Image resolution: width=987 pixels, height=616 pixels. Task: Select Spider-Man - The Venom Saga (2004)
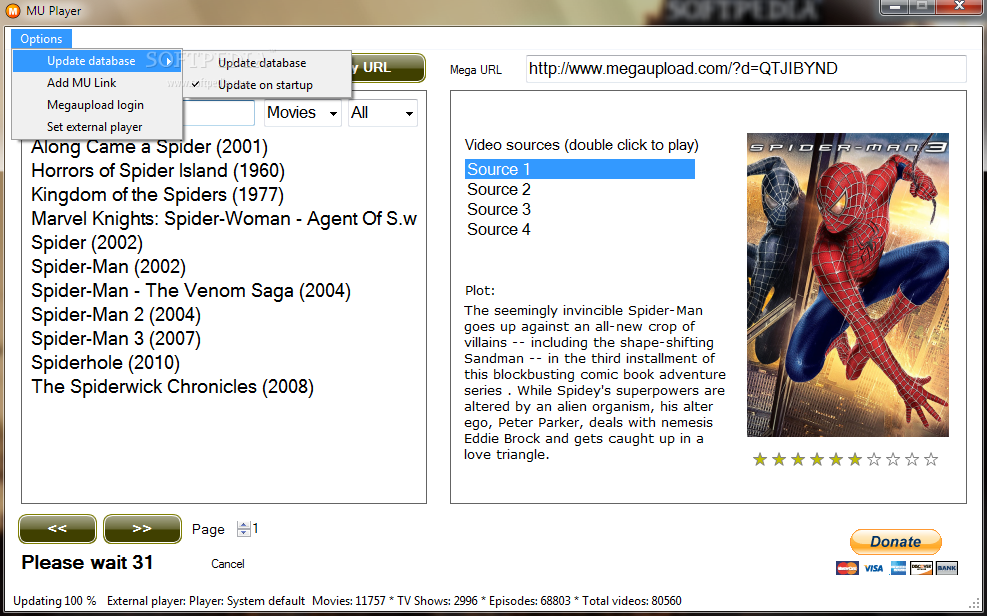click(191, 291)
